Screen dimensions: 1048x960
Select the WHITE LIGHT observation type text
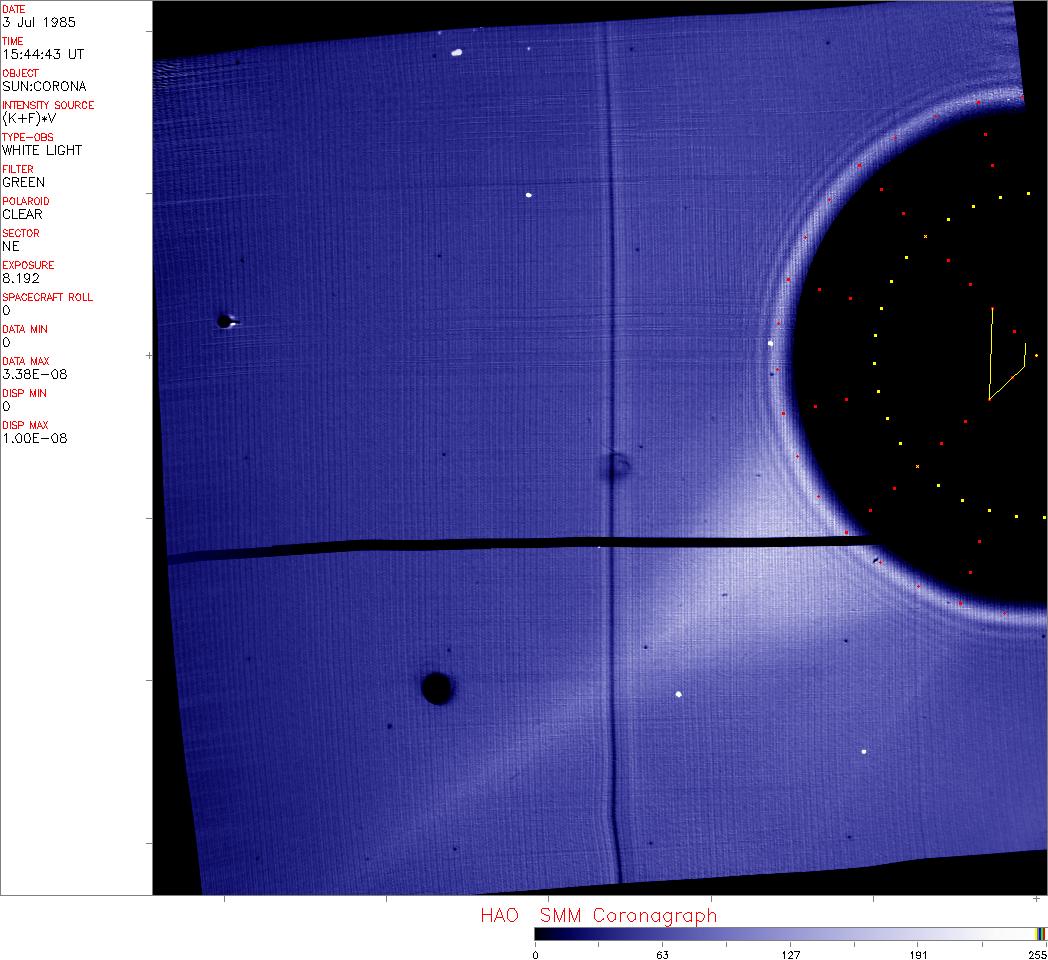point(42,150)
